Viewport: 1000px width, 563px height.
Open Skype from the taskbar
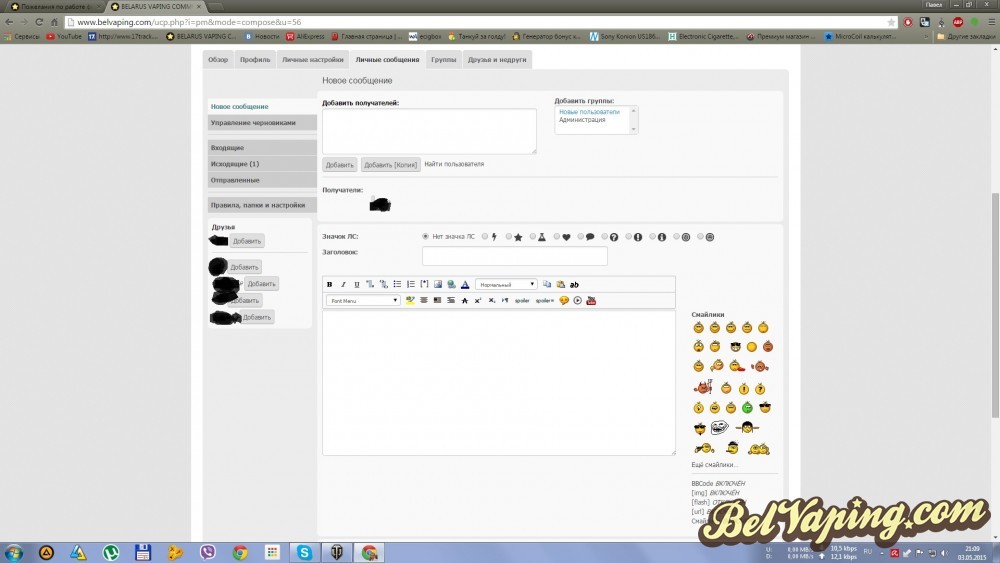[304, 552]
